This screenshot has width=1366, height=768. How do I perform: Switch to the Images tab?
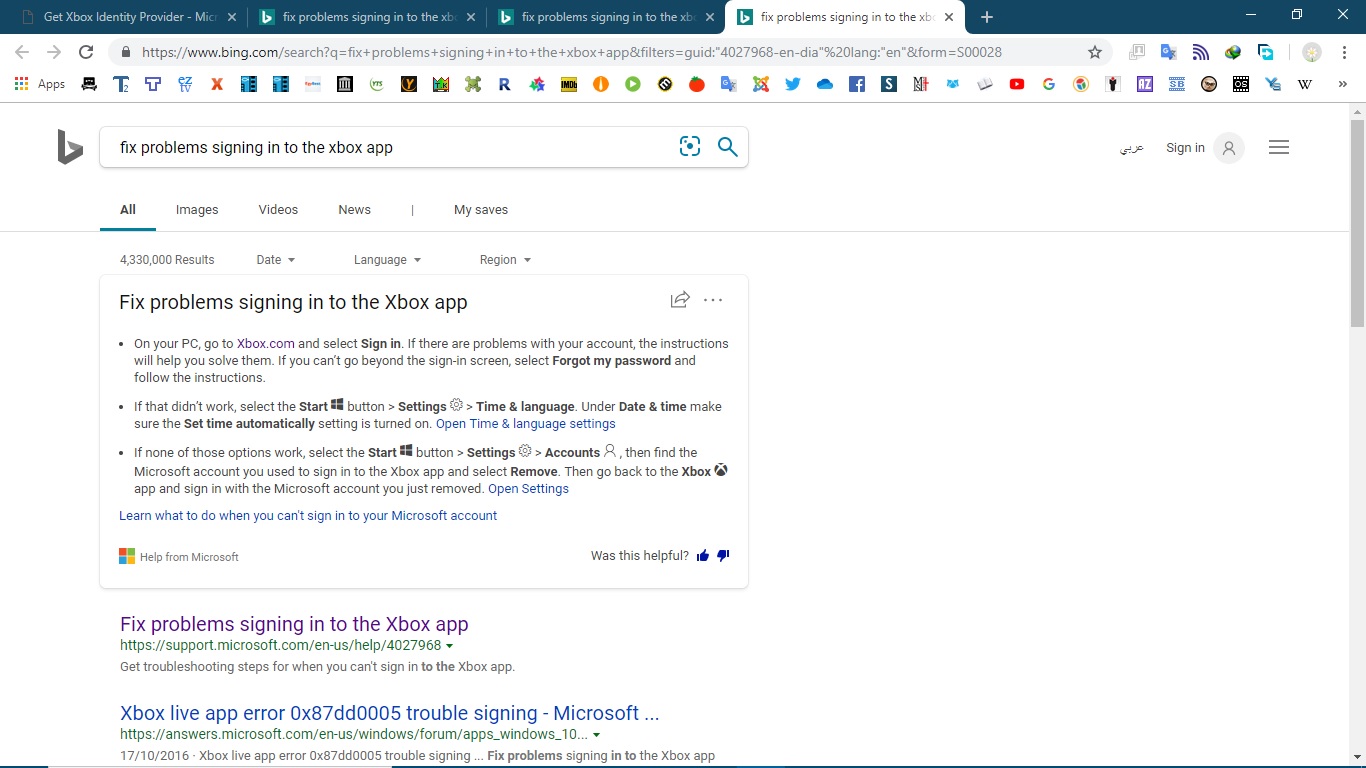click(197, 210)
